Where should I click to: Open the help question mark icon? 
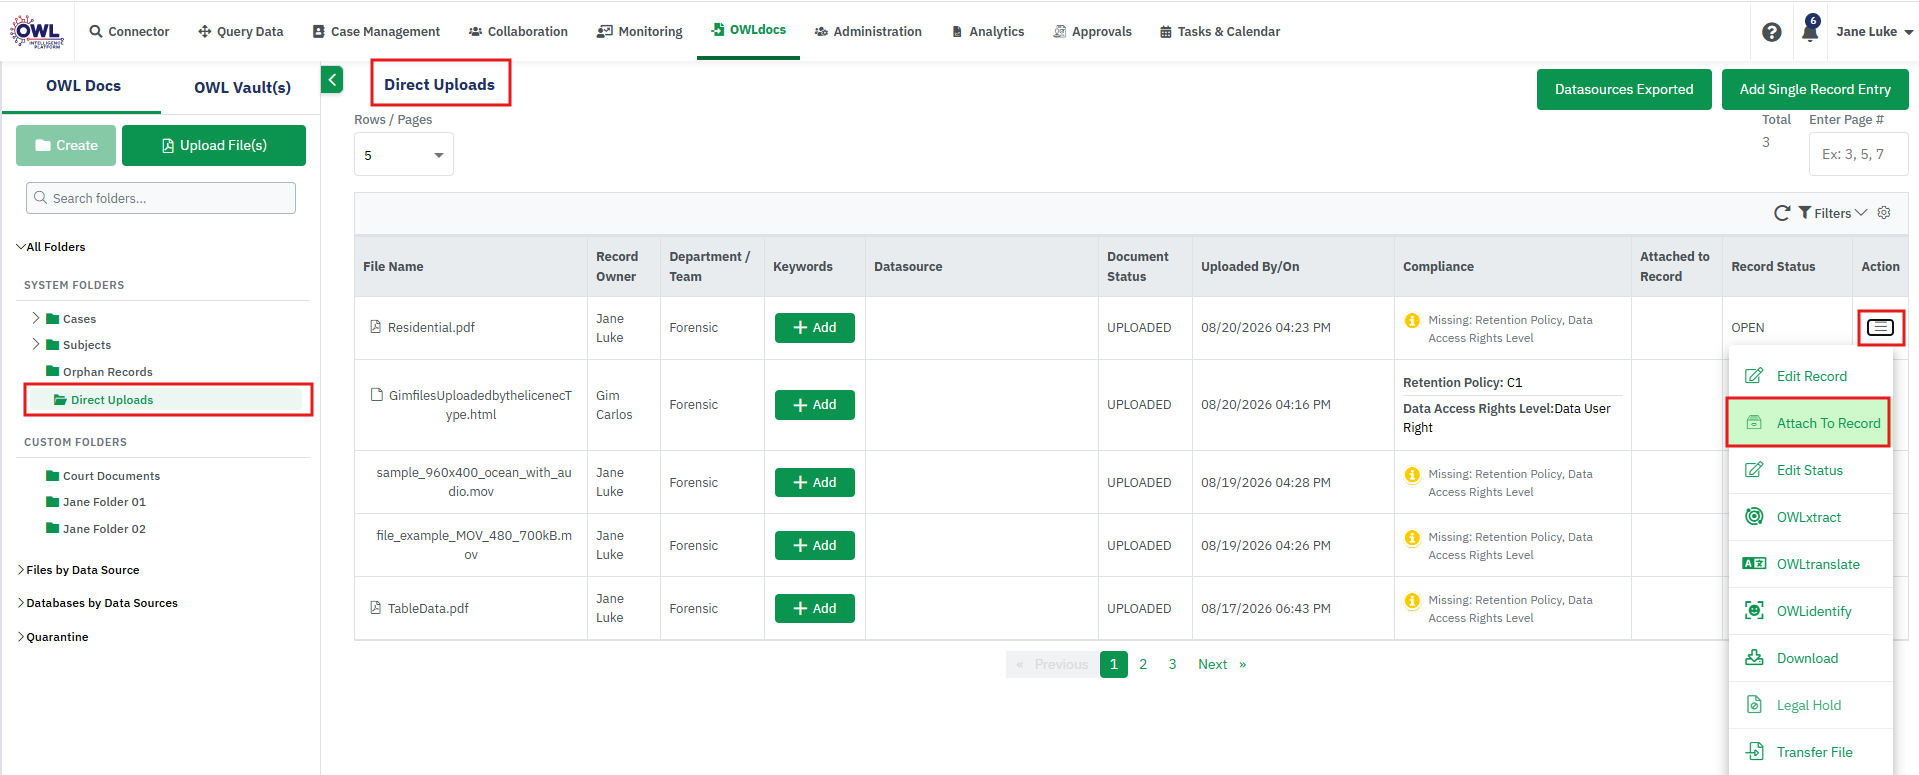click(x=1772, y=32)
